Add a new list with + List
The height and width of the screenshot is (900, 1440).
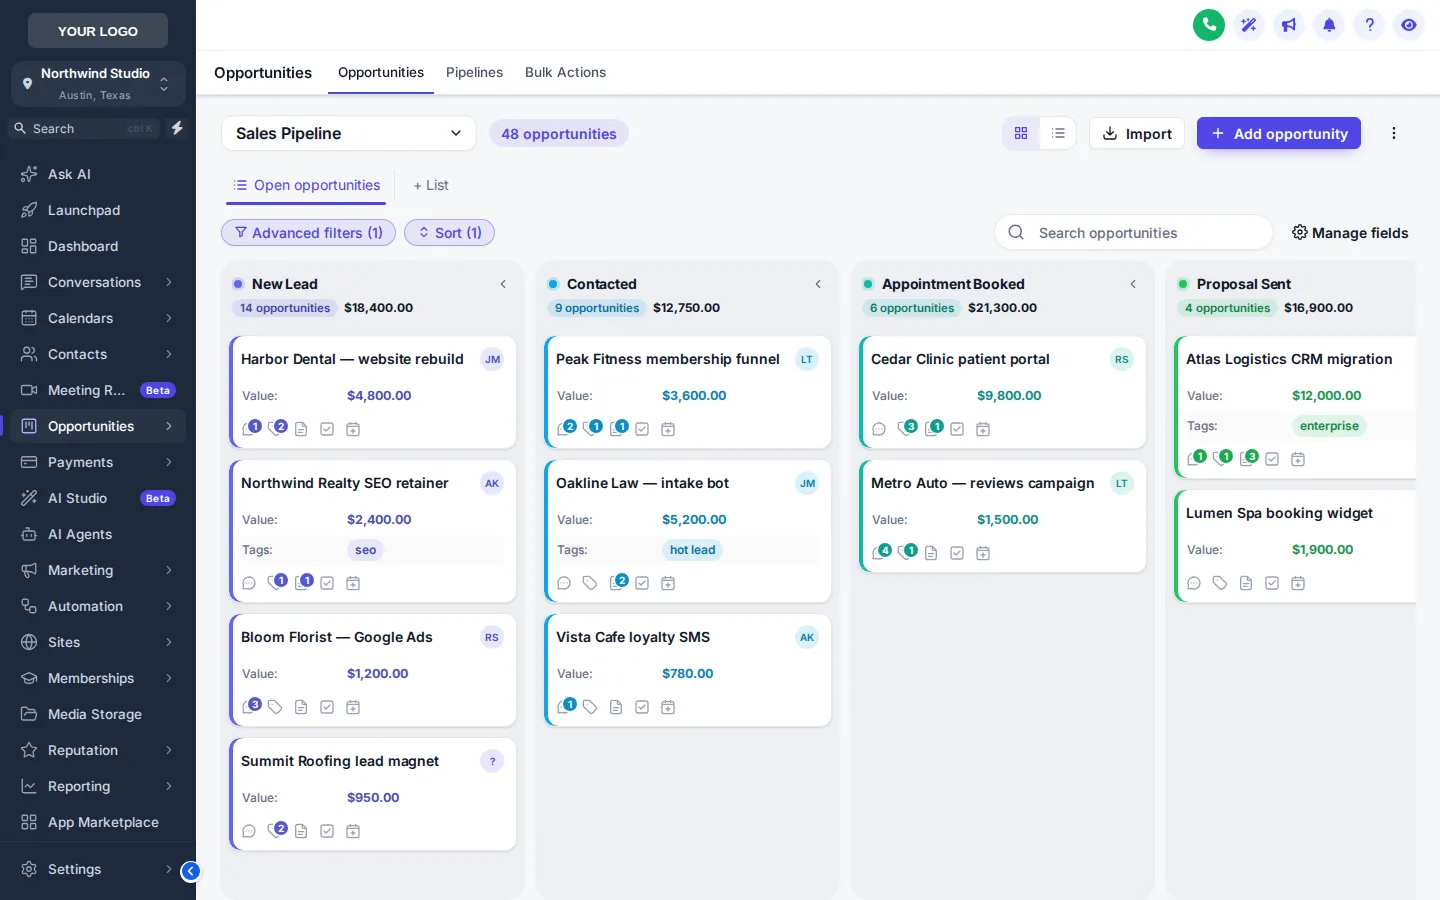click(x=431, y=185)
